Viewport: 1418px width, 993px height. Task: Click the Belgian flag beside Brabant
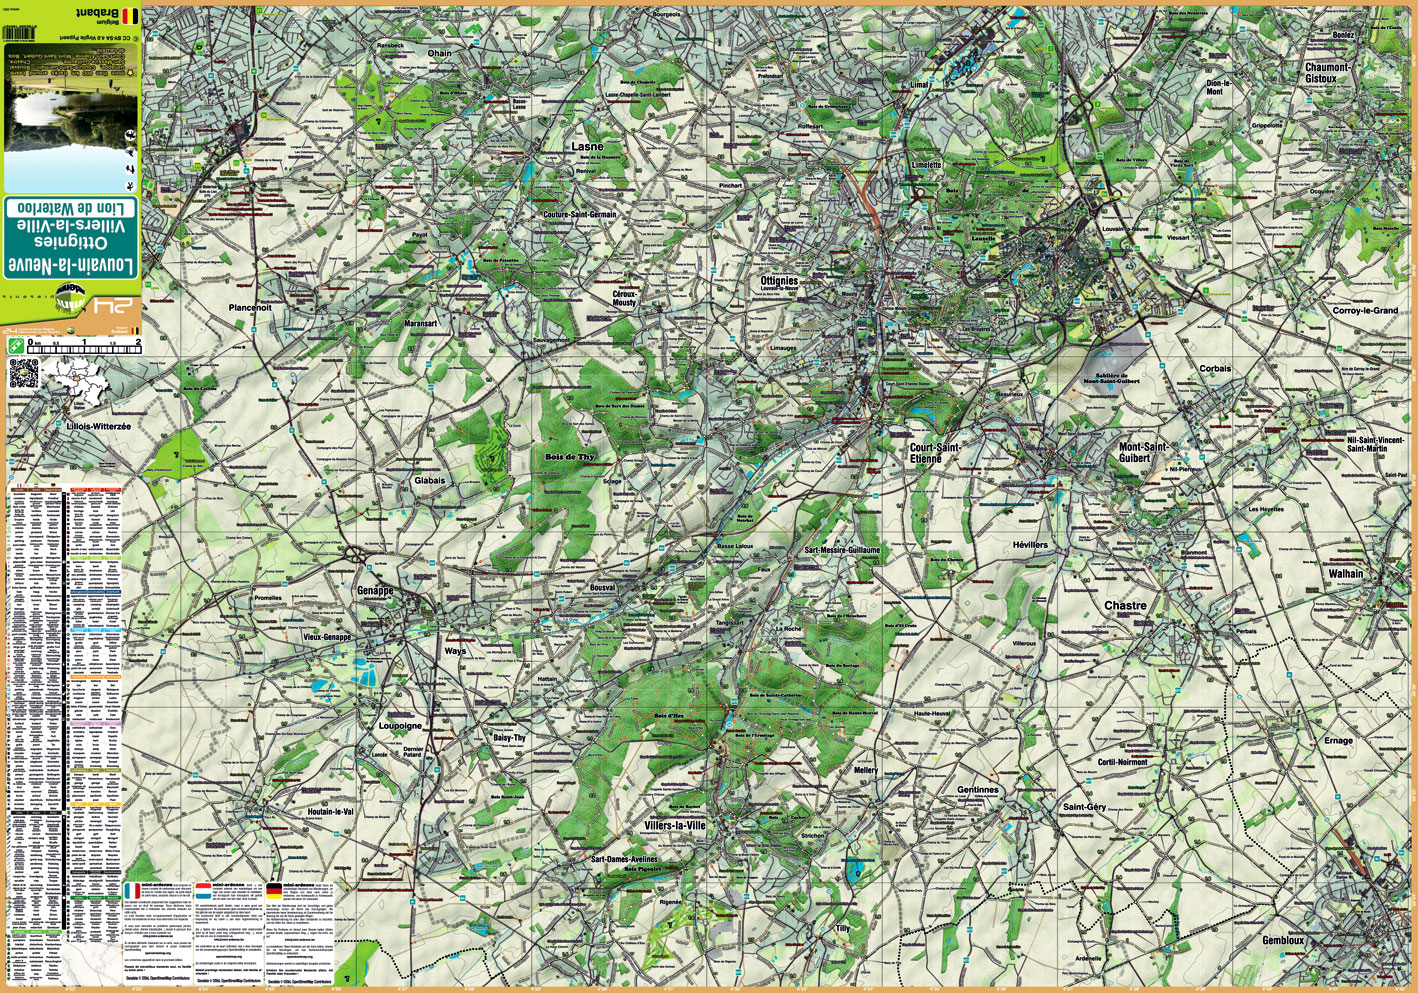tap(130, 15)
